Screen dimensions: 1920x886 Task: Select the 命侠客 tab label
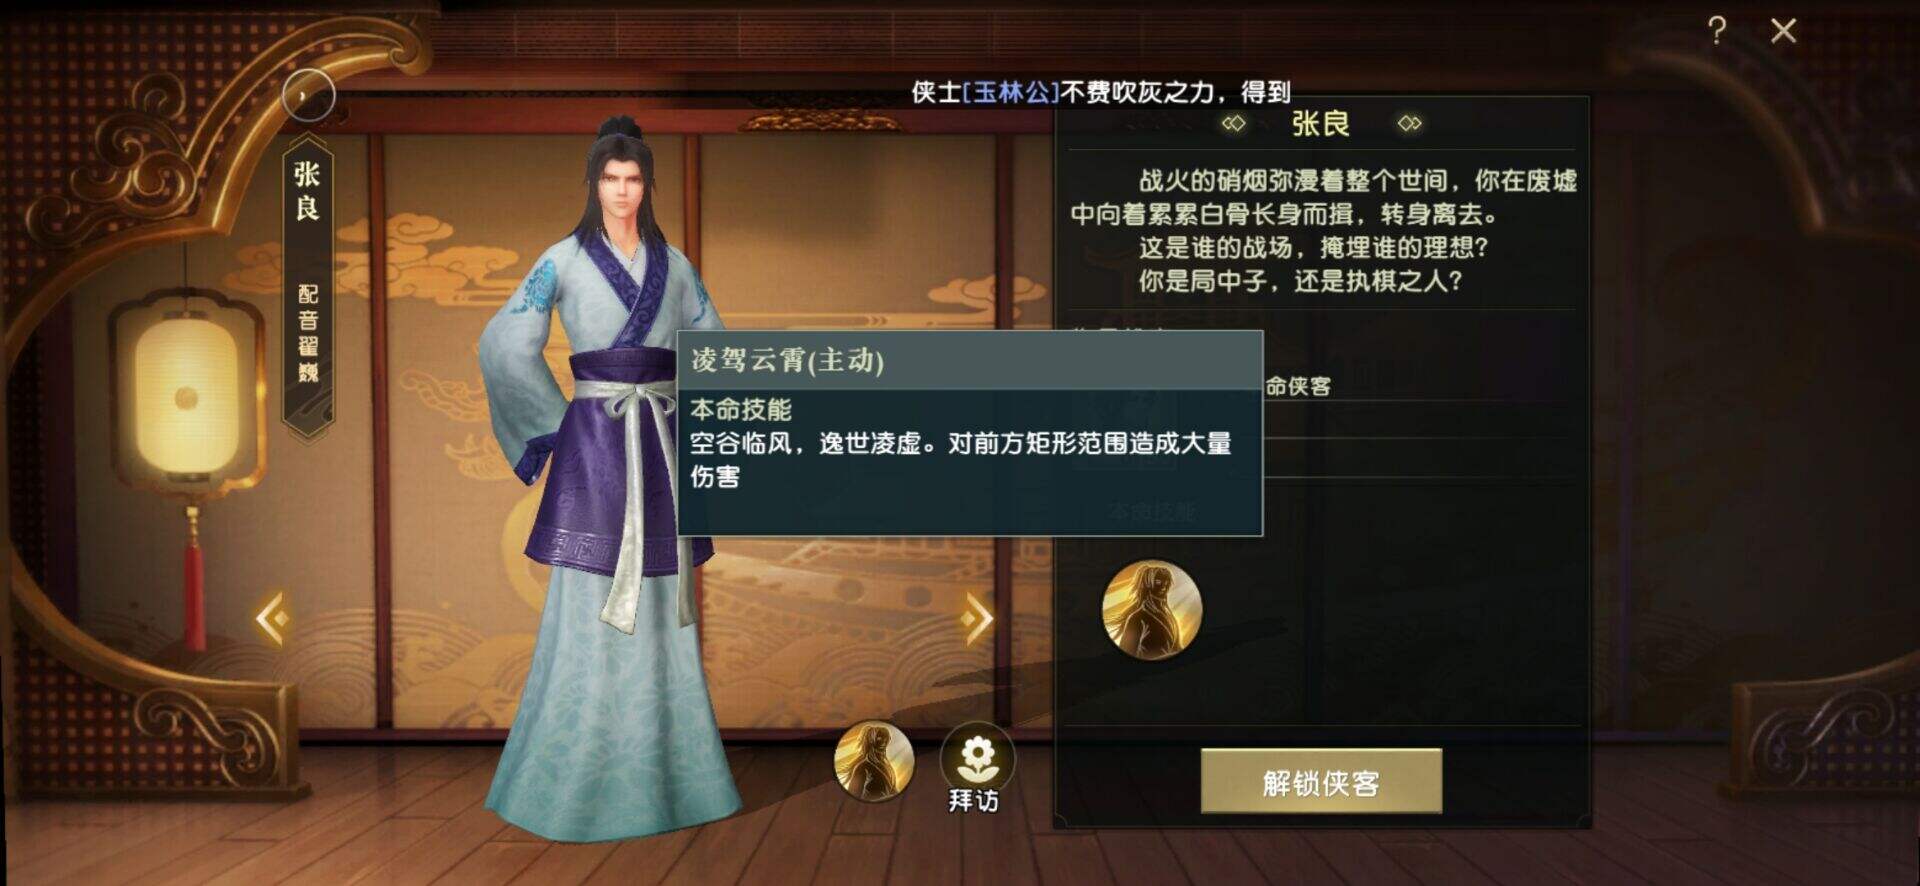(x=1298, y=386)
